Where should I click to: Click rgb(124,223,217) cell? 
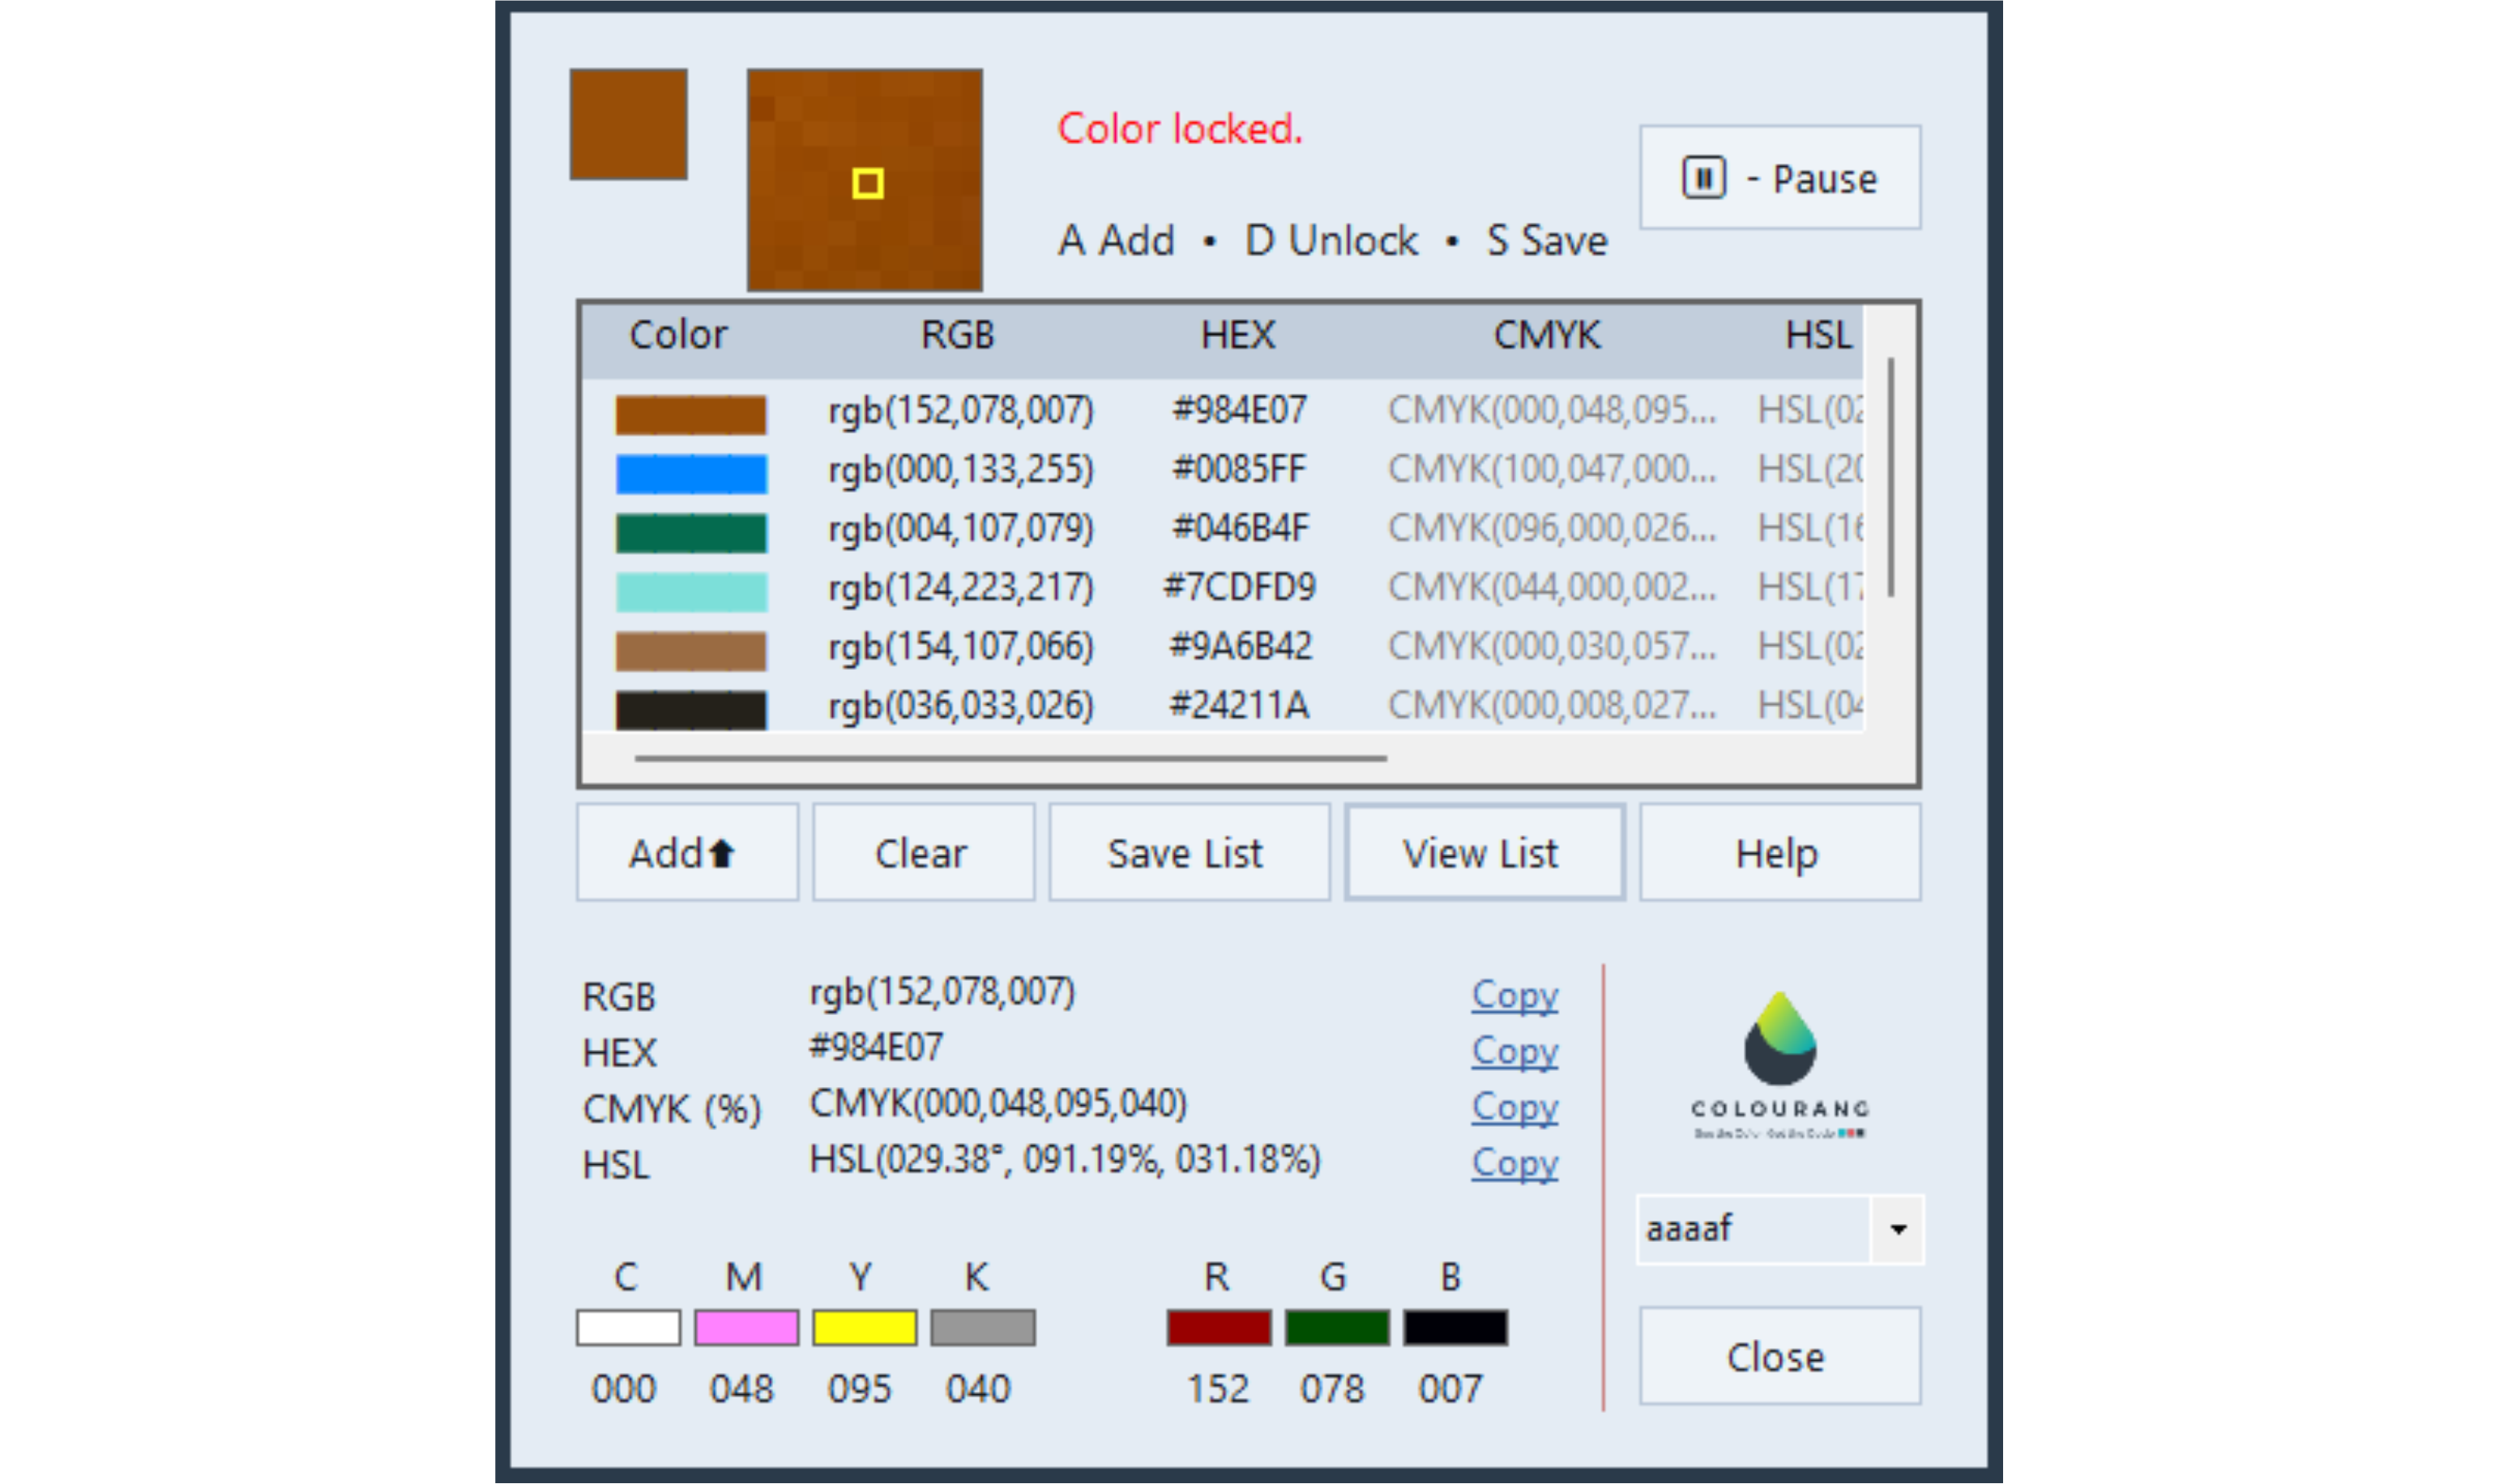pos(961,587)
